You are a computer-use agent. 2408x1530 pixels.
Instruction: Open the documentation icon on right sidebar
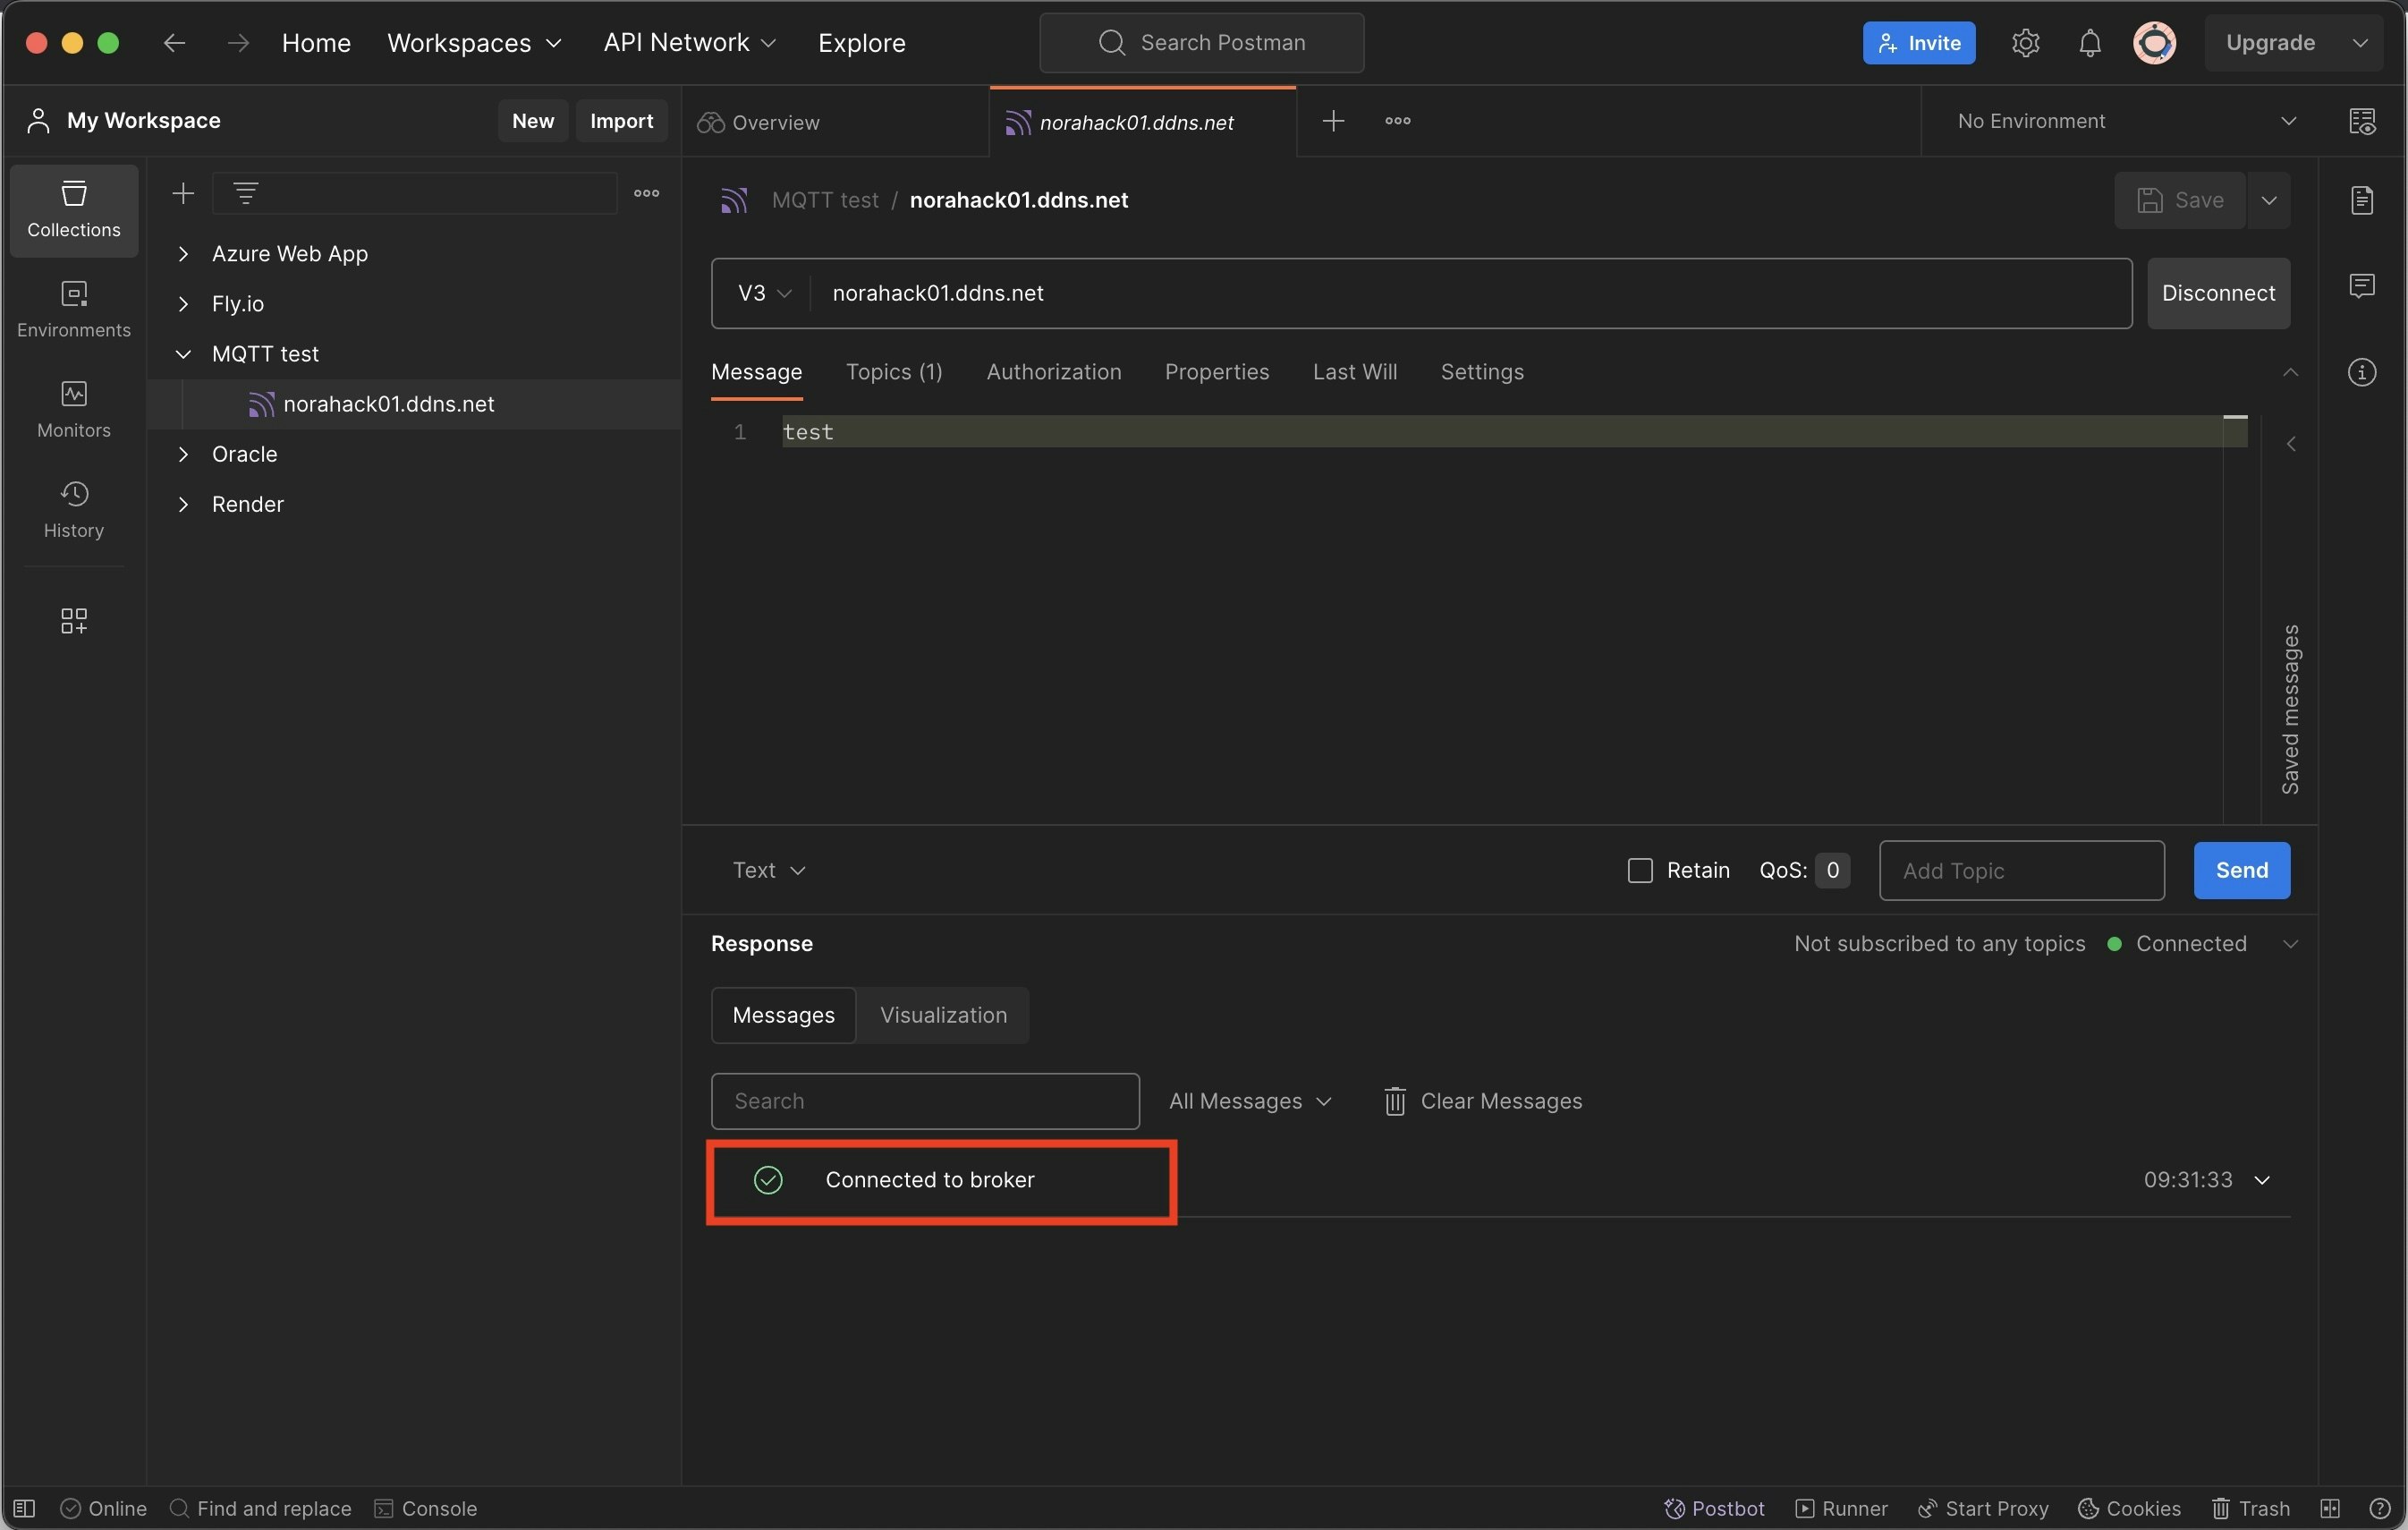2362,200
